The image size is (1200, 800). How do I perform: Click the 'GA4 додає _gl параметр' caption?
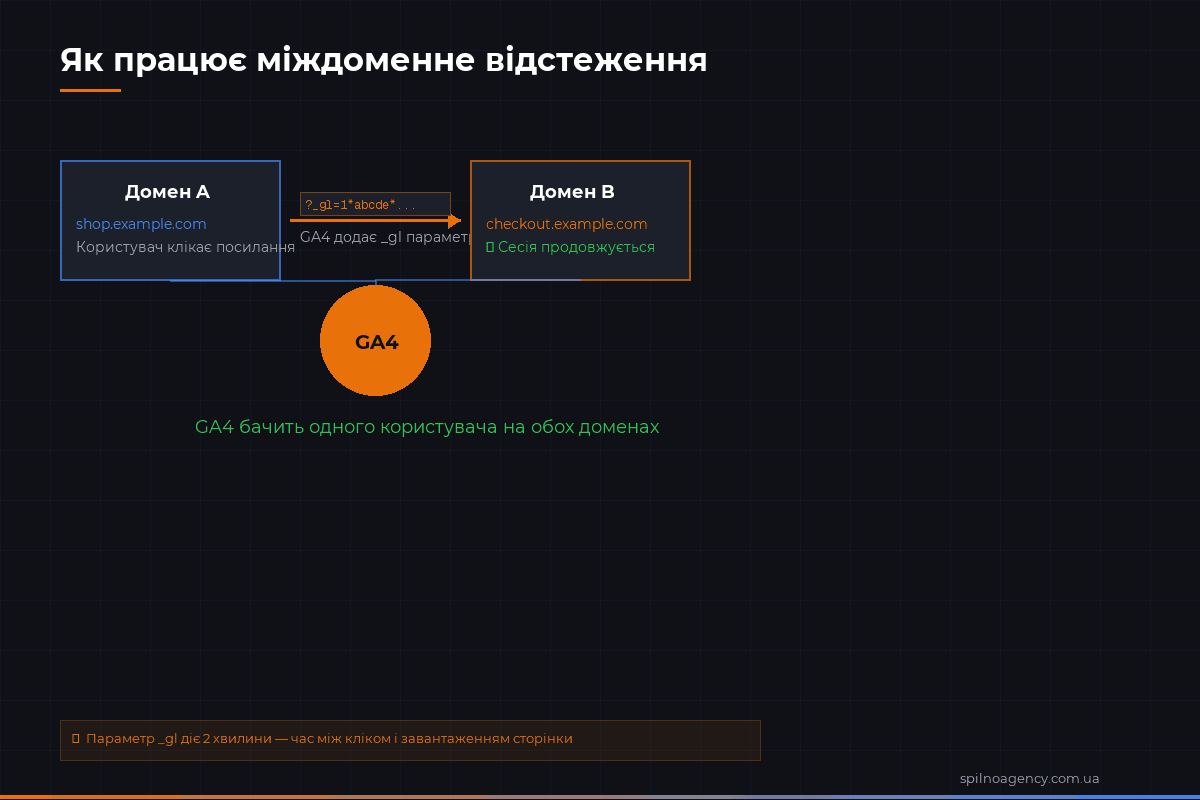coord(385,238)
